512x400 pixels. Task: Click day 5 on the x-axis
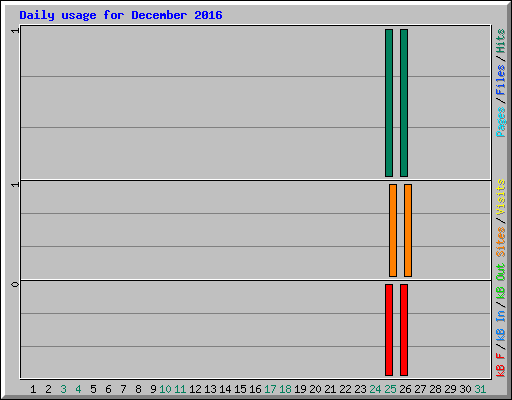click(93, 389)
